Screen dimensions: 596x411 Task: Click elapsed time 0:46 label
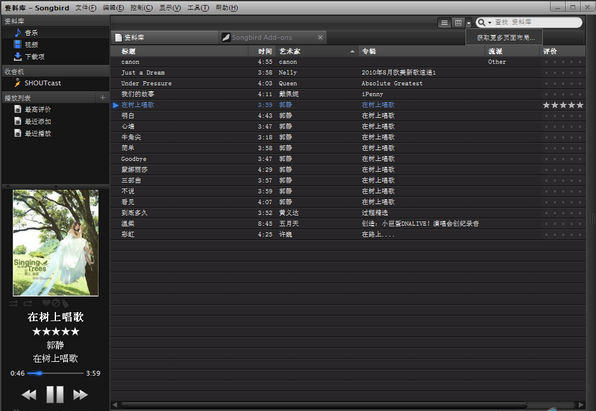(x=17, y=373)
